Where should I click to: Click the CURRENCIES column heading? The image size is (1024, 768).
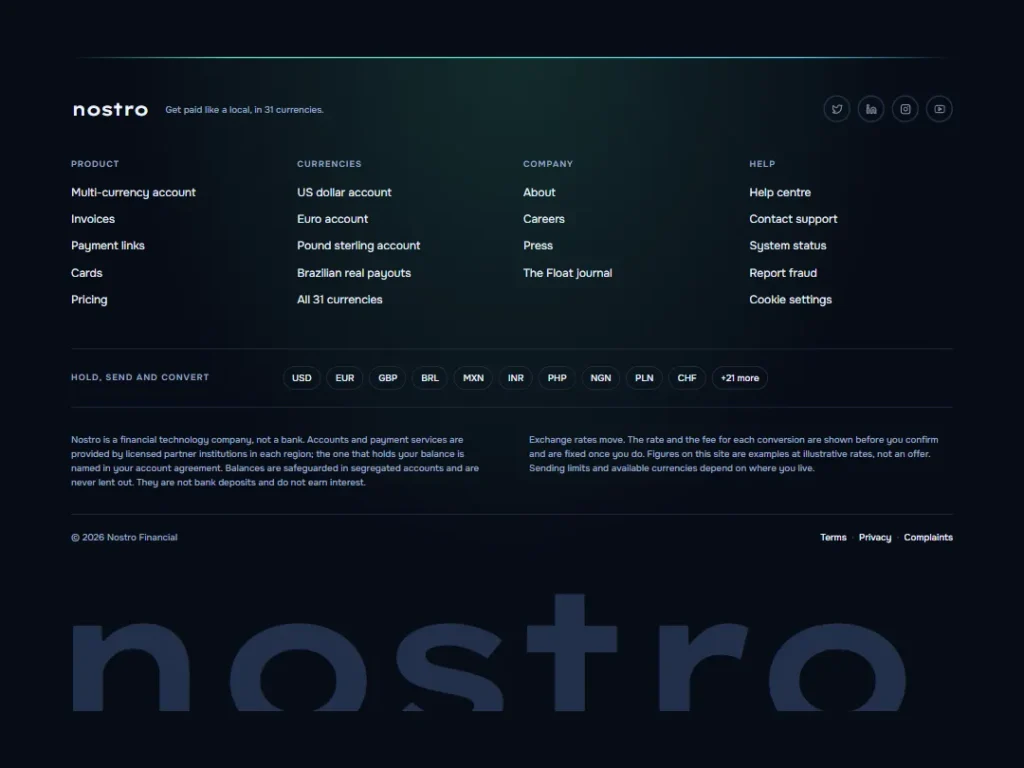pyautogui.click(x=329, y=164)
